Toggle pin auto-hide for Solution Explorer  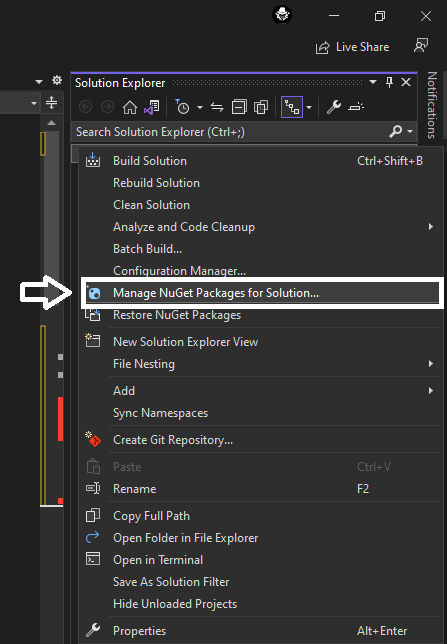point(389,83)
